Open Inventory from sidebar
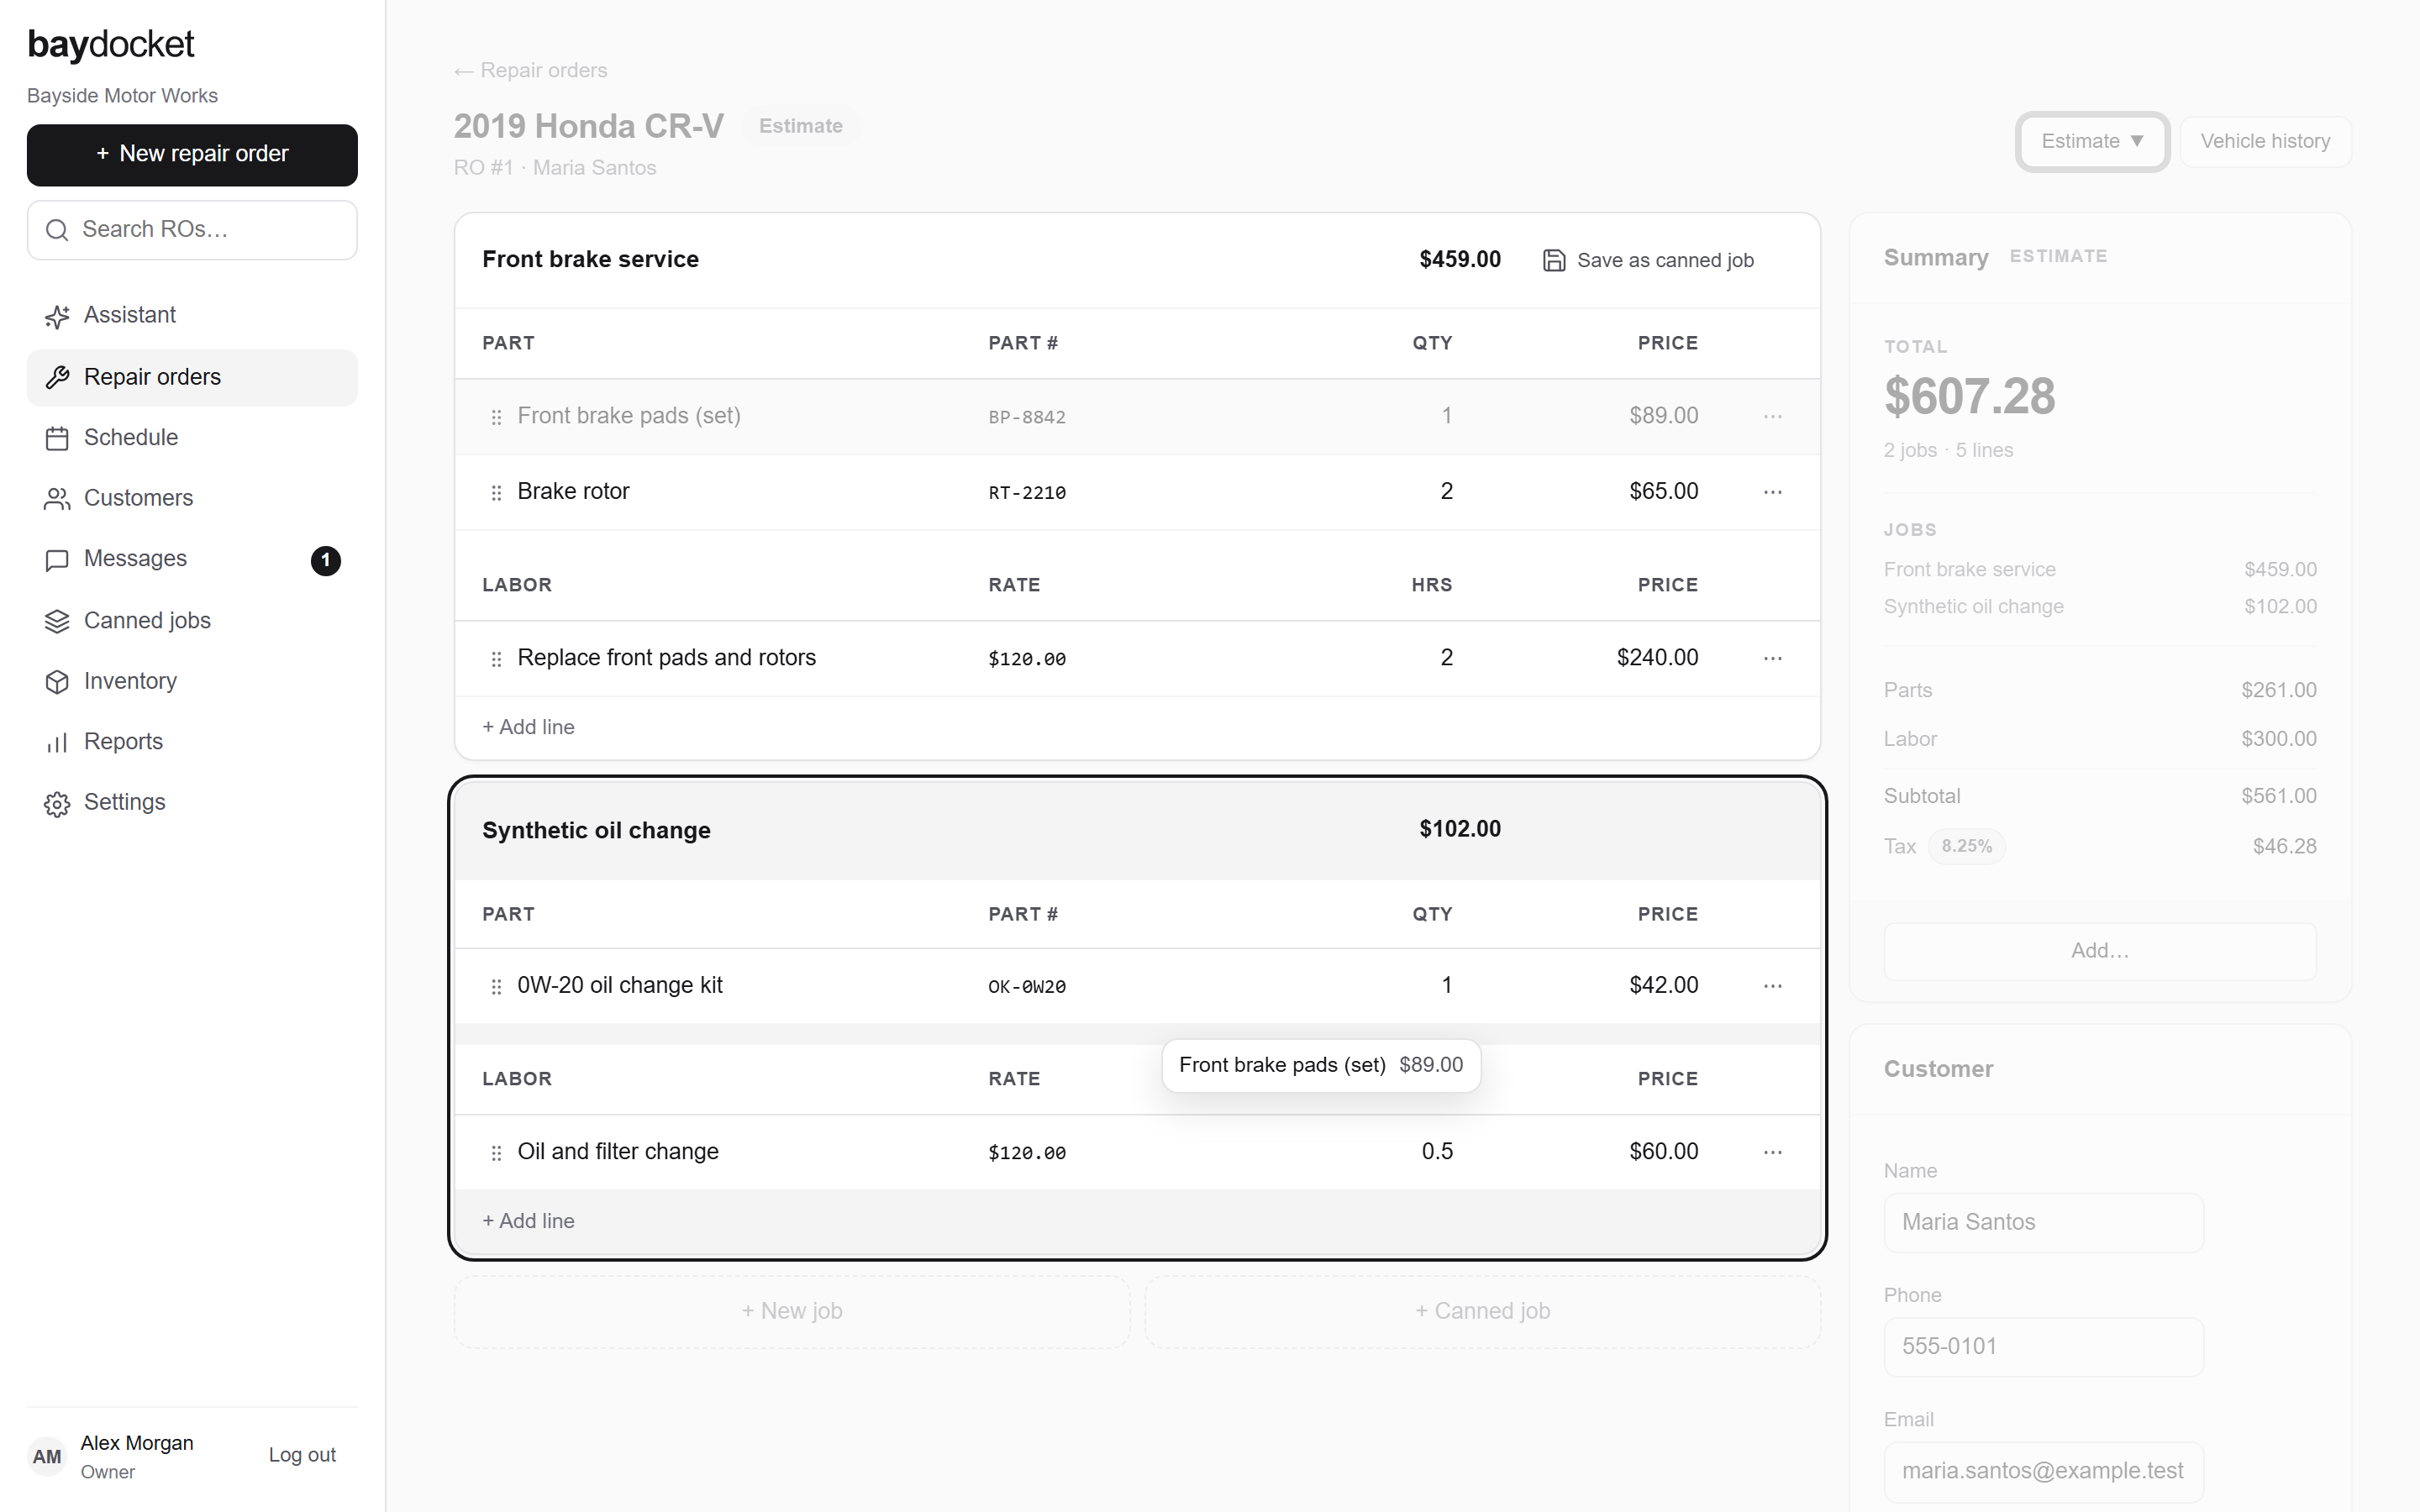 [192, 682]
